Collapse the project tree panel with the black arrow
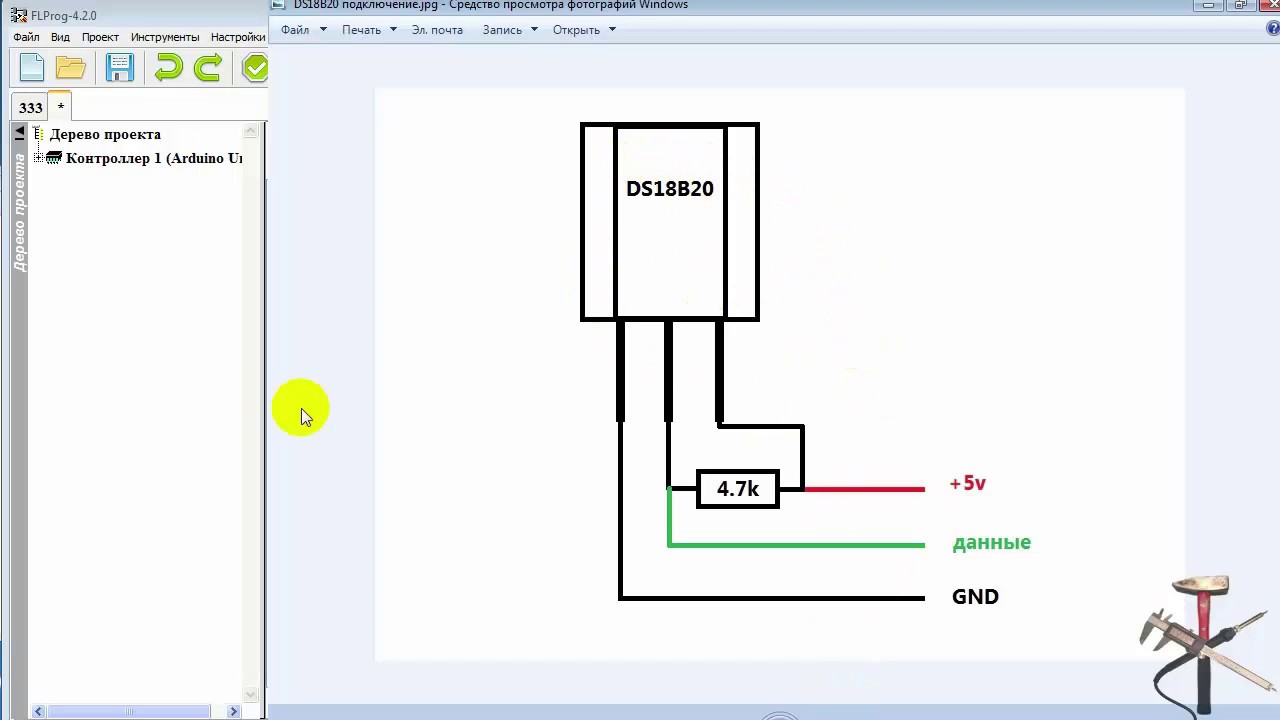The height and width of the screenshot is (720, 1280). coord(19,133)
